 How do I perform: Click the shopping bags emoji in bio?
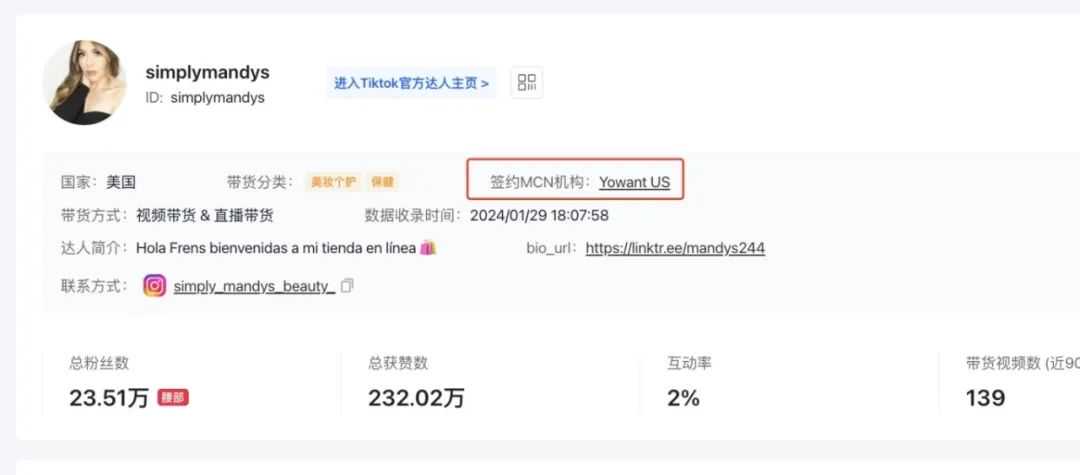click(428, 248)
